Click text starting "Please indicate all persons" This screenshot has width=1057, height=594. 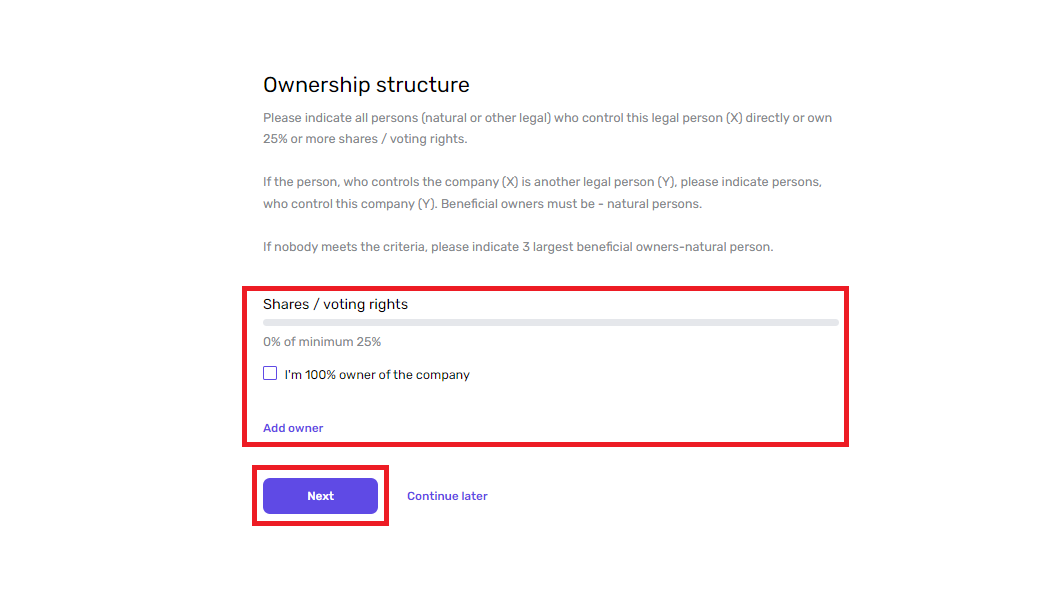point(547,128)
